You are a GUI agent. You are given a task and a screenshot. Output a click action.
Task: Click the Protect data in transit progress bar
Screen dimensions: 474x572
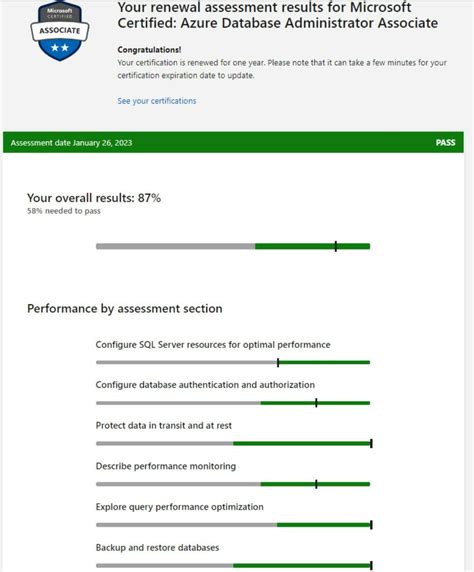pyautogui.click(x=234, y=444)
